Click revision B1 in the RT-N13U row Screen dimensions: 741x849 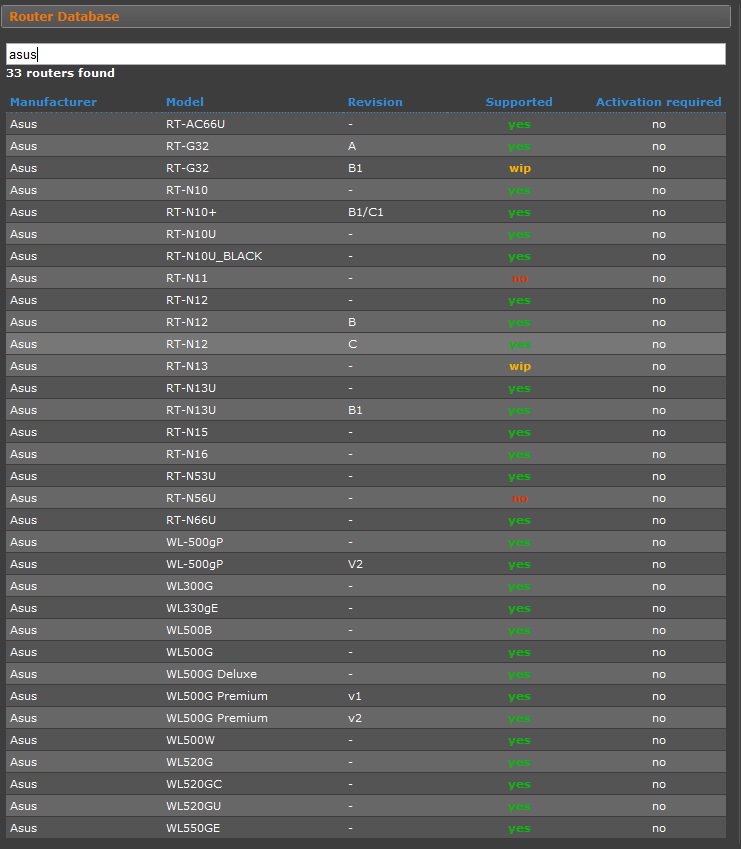[355, 410]
